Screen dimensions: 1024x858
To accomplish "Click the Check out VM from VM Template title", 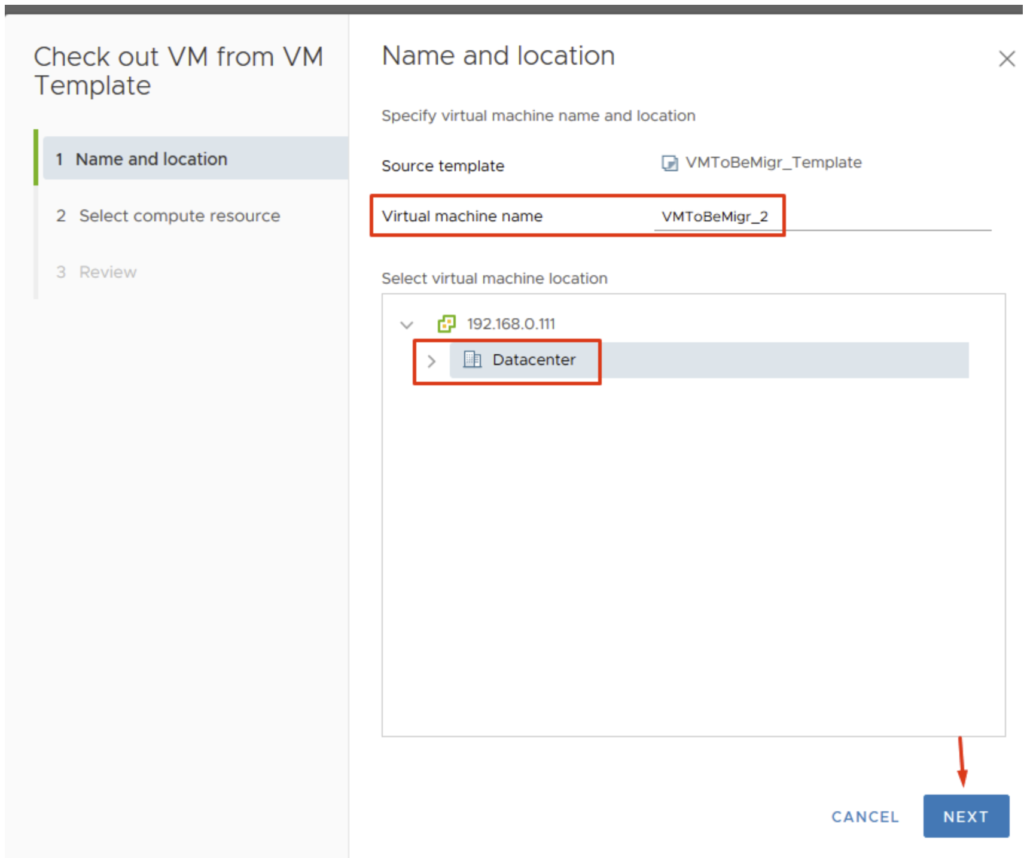I will 178,71.
